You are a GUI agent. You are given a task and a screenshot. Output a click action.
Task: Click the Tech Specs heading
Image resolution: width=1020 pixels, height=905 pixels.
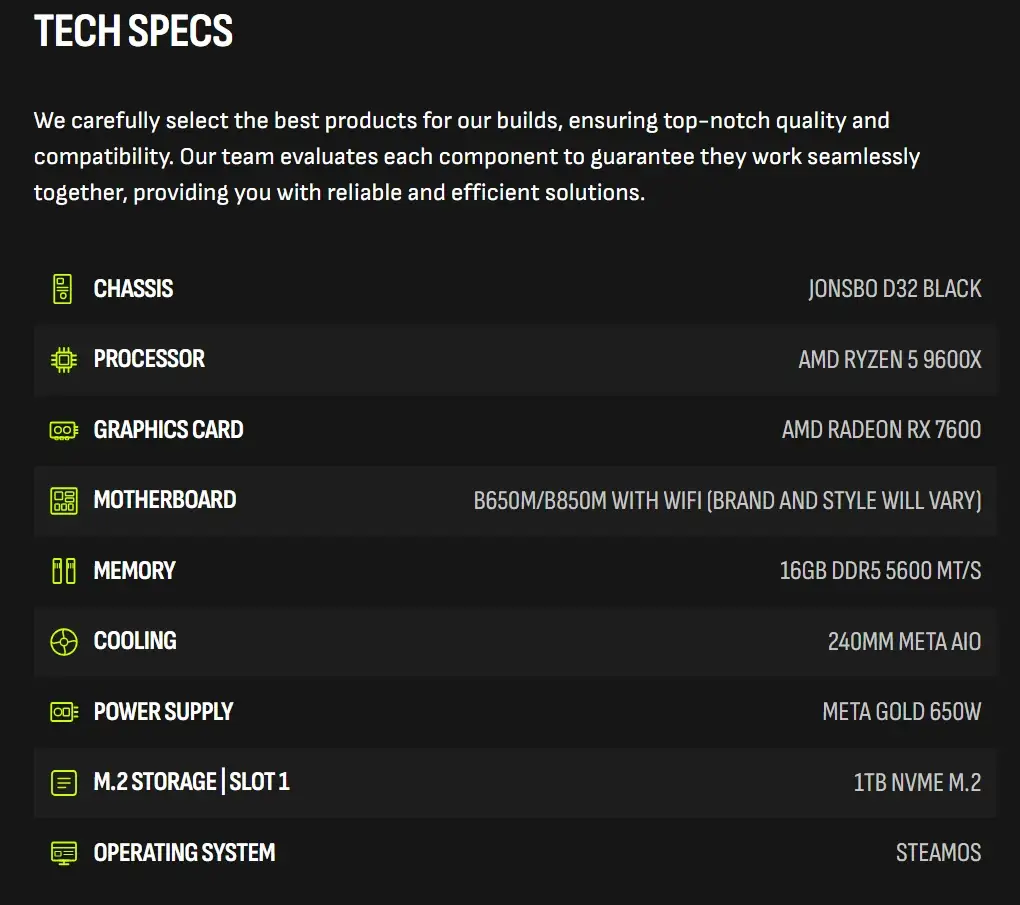133,31
